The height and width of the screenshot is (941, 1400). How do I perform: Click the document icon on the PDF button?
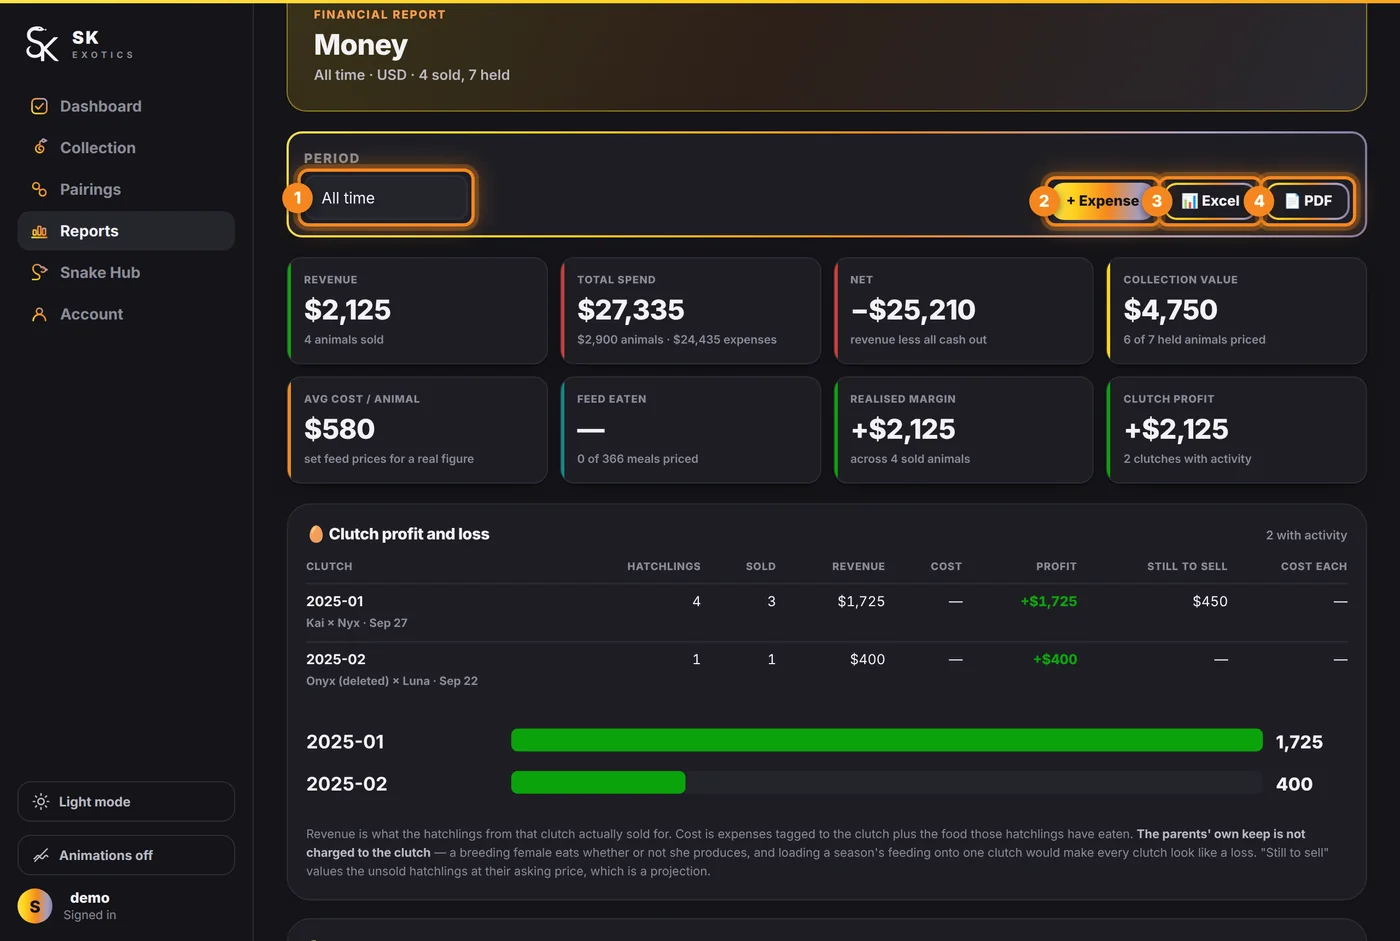1292,201
